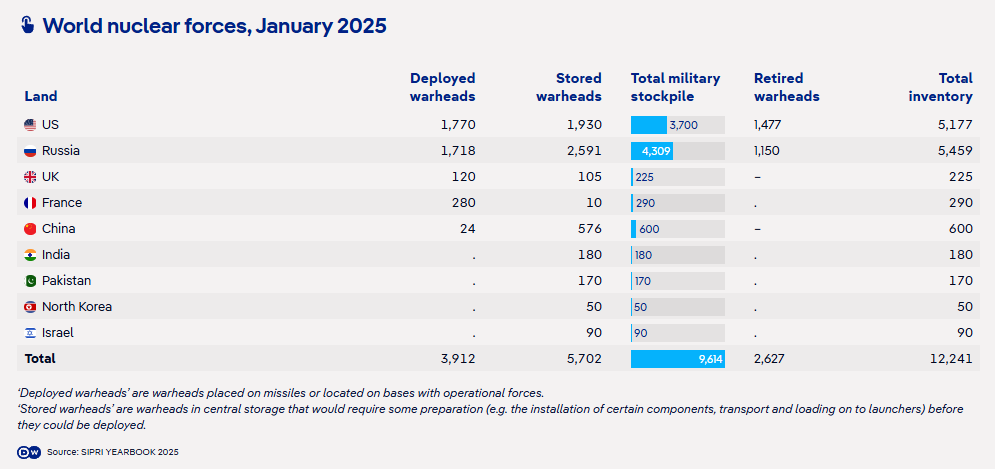995x469 pixels.
Task: Click the pointing hand icon beside title
Action: 26,26
